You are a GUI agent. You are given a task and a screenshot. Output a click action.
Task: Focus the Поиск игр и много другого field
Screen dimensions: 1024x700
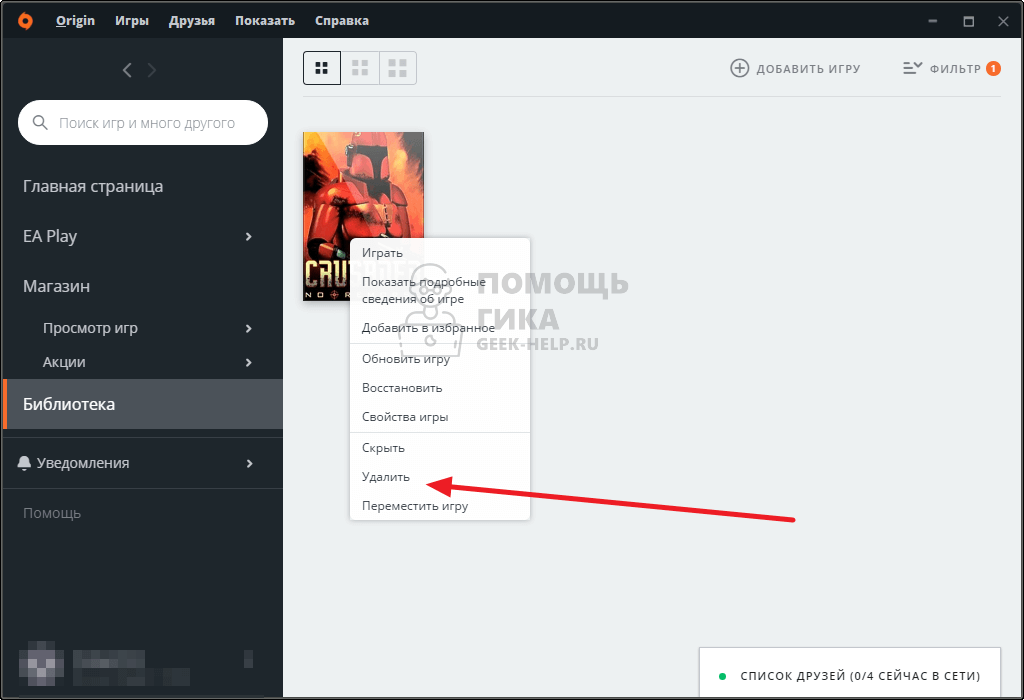[143, 122]
